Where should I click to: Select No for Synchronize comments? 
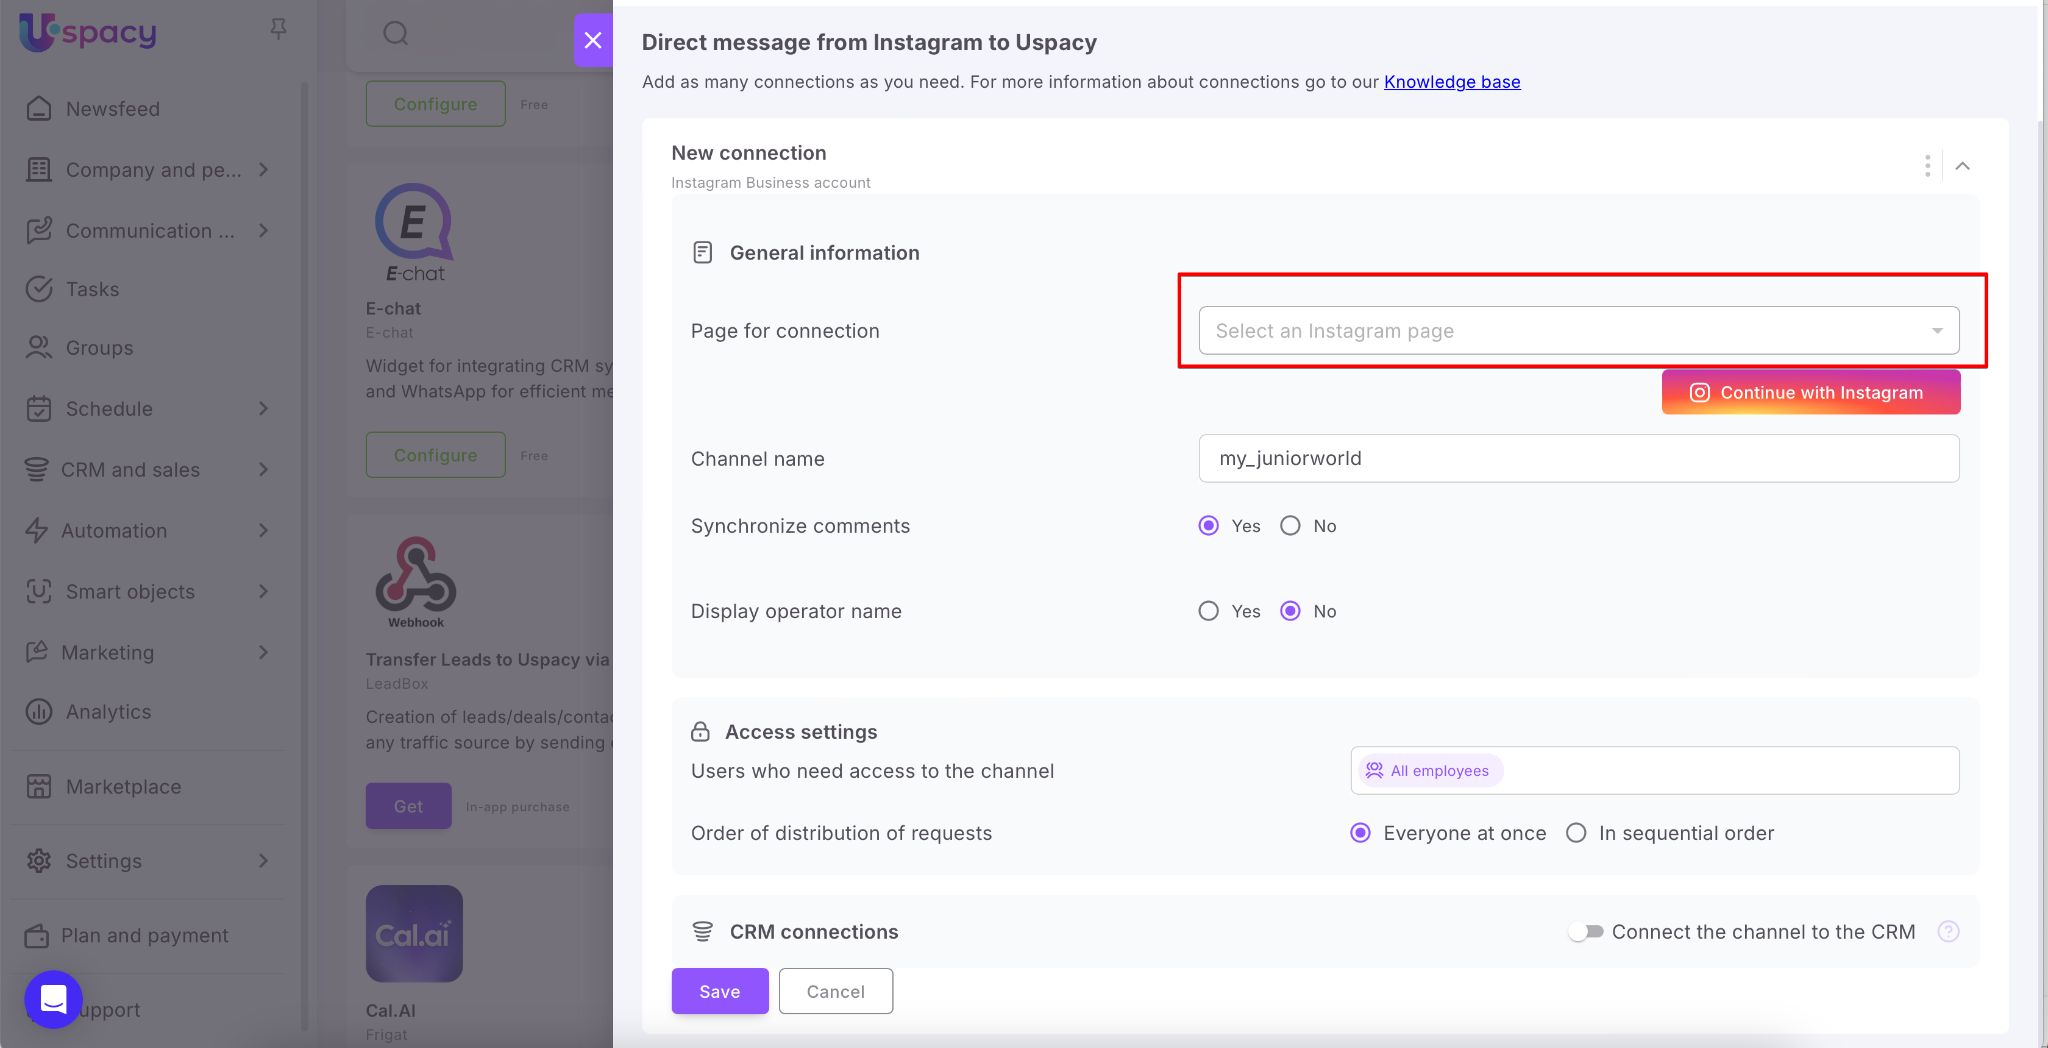tap(1291, 526)
